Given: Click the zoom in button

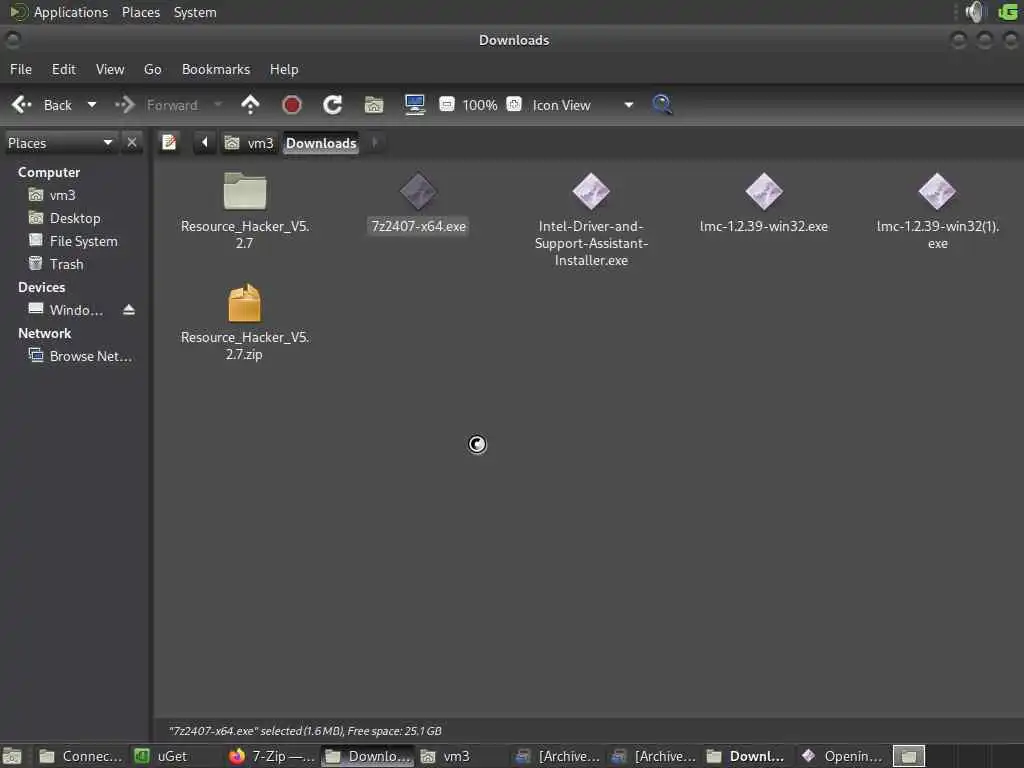Looking at the screenshot, I should tap(514, 104).
